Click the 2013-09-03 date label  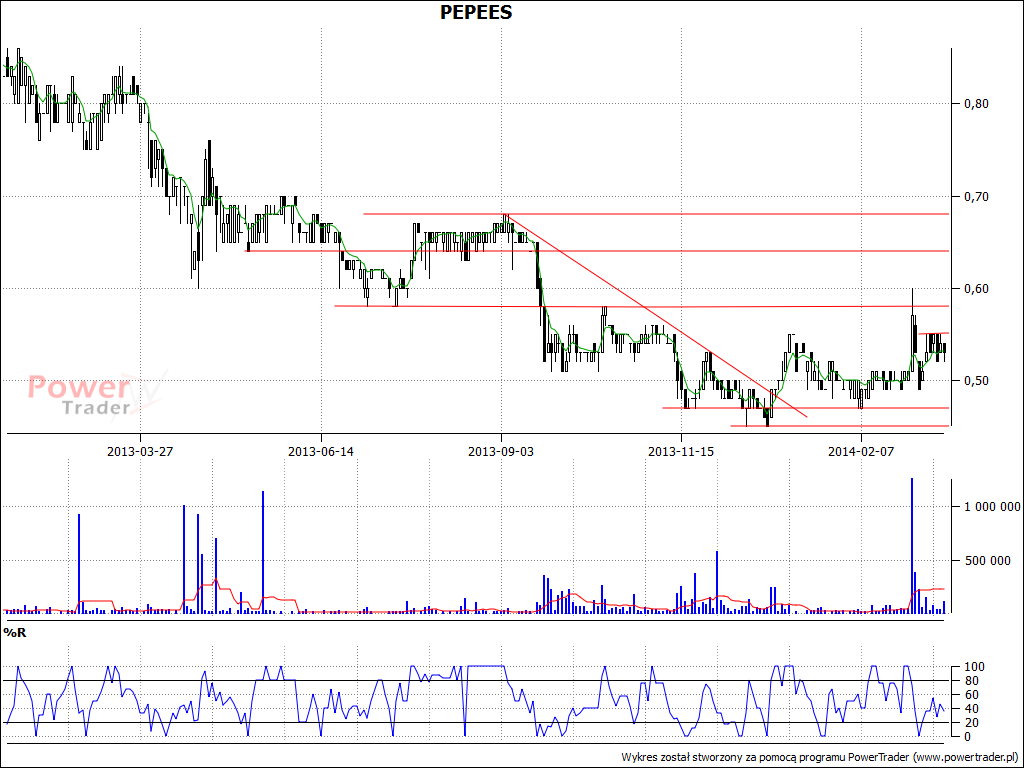[501, 451]
